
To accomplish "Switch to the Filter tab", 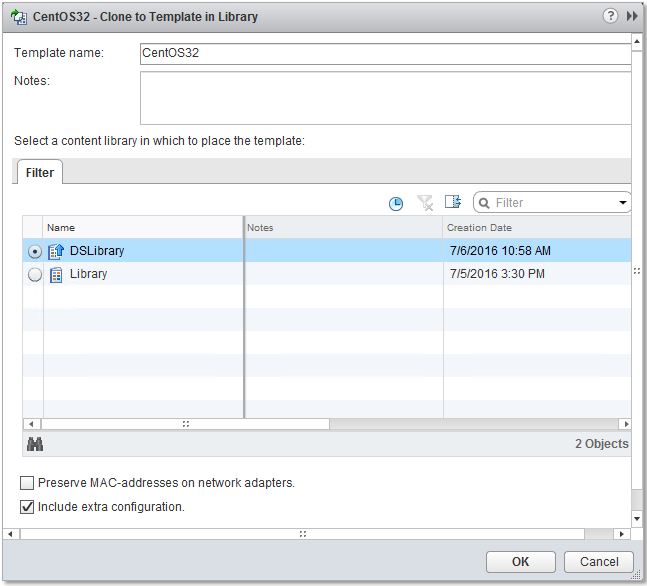I will (40, 172).
